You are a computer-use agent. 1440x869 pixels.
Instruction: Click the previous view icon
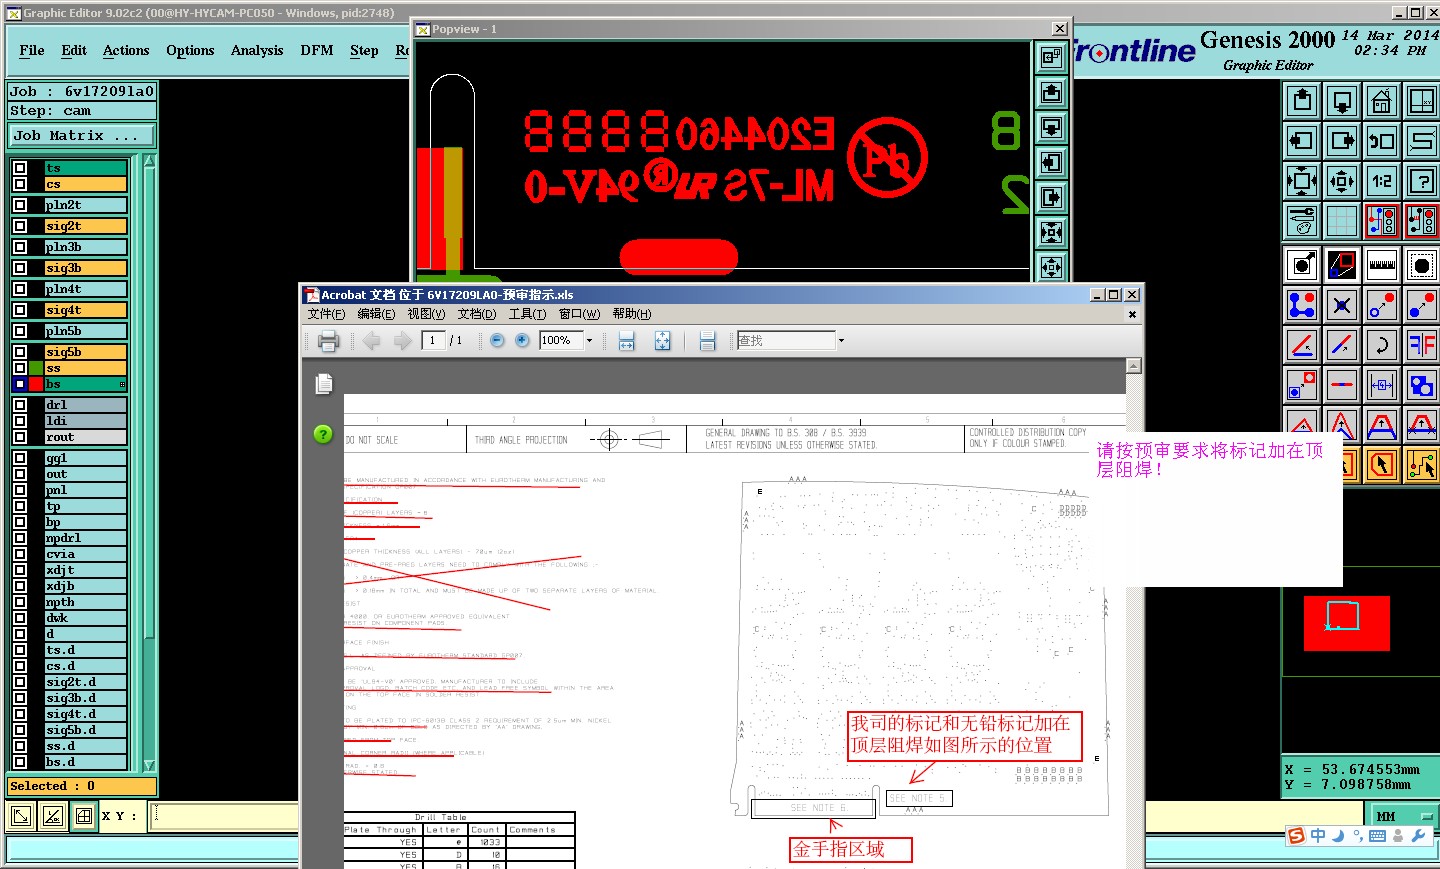click(x=1382, y=141)
